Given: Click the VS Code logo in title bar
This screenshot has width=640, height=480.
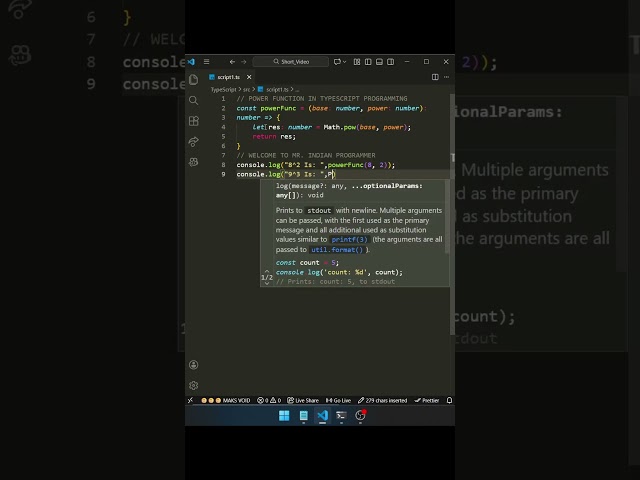Looking at the screenshot, I should [191, 62].
